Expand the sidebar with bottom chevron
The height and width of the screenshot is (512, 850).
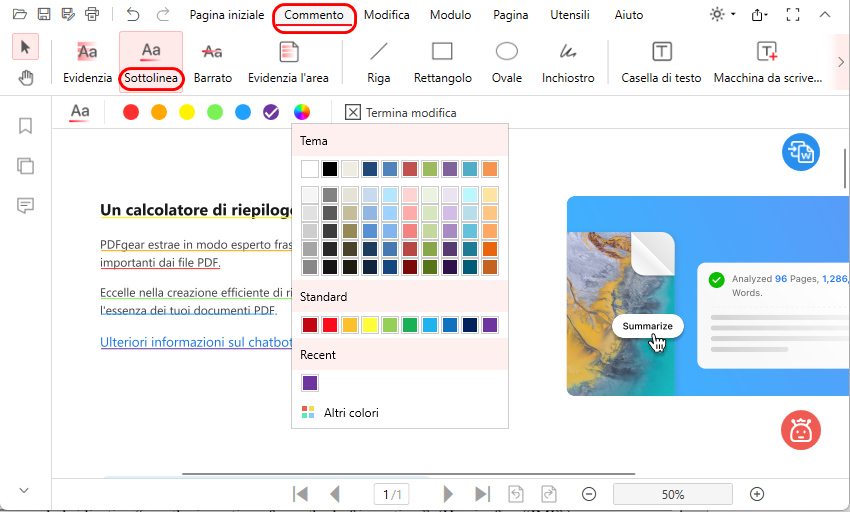click(24, 490)
